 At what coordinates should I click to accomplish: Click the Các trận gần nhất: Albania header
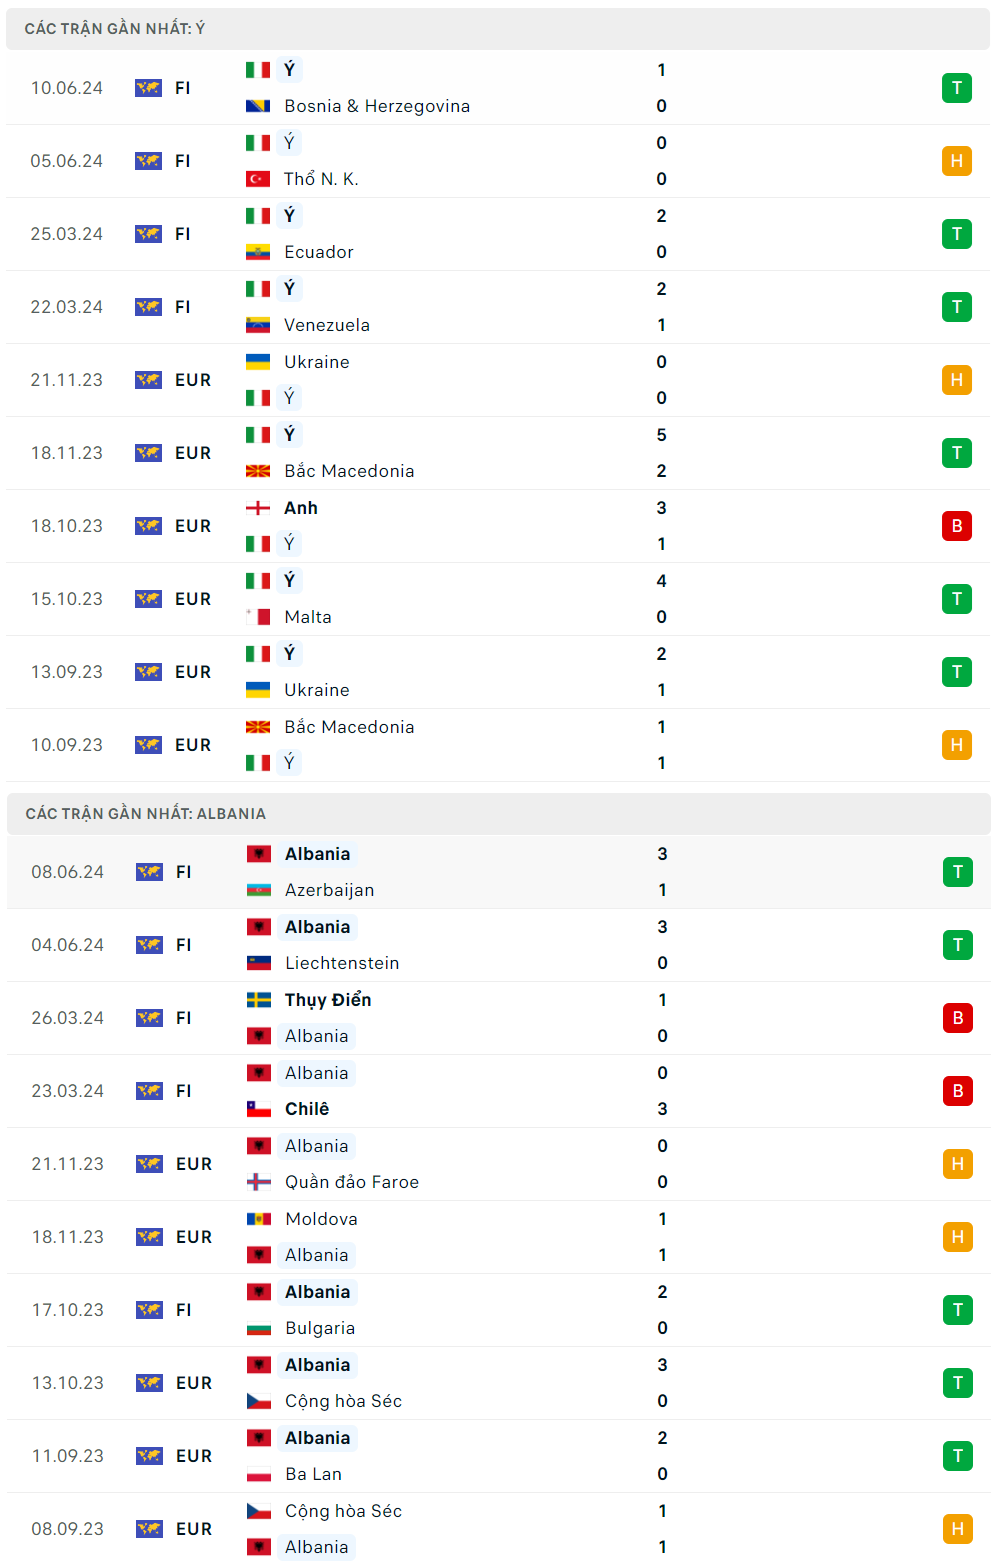click(x=146, y=814)
